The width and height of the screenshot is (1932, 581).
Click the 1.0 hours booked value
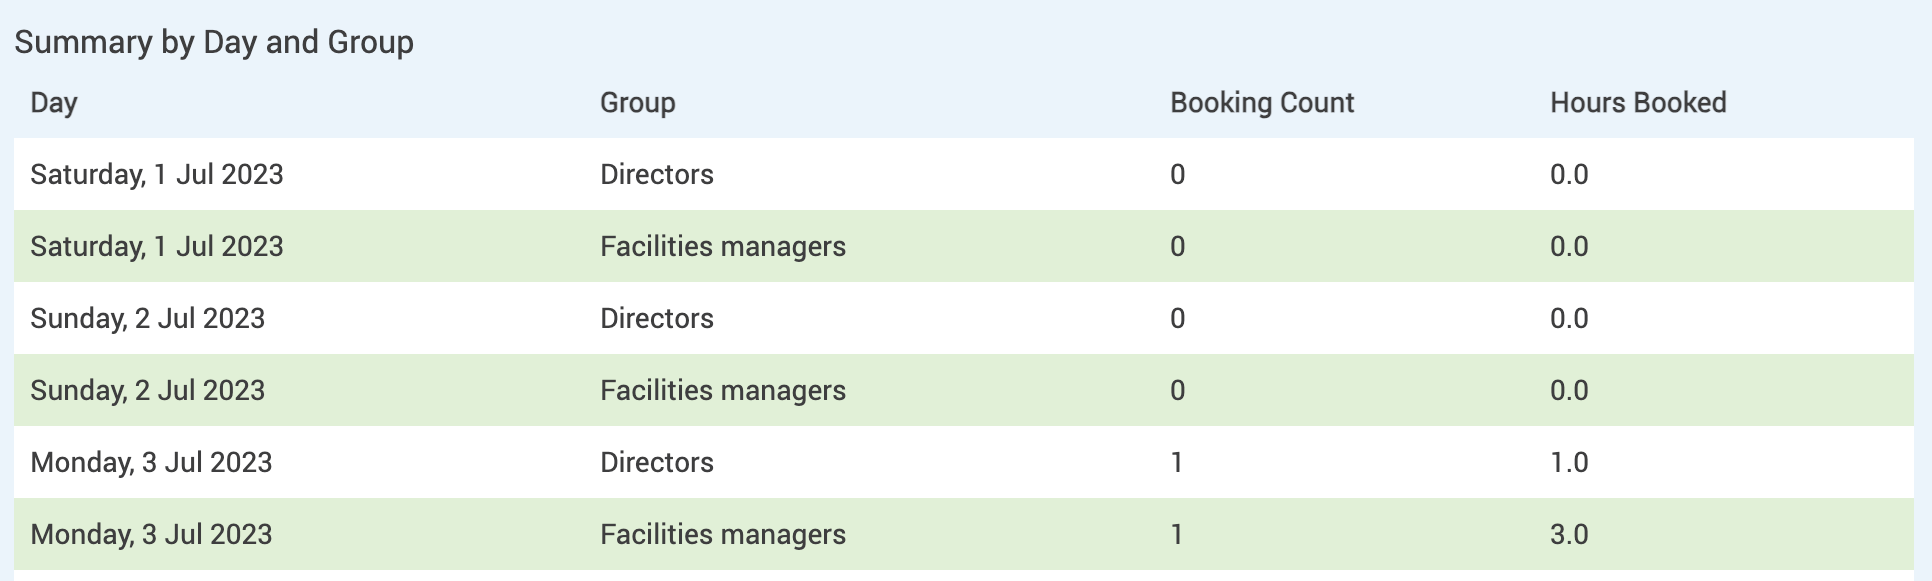tap(1568, 463)
